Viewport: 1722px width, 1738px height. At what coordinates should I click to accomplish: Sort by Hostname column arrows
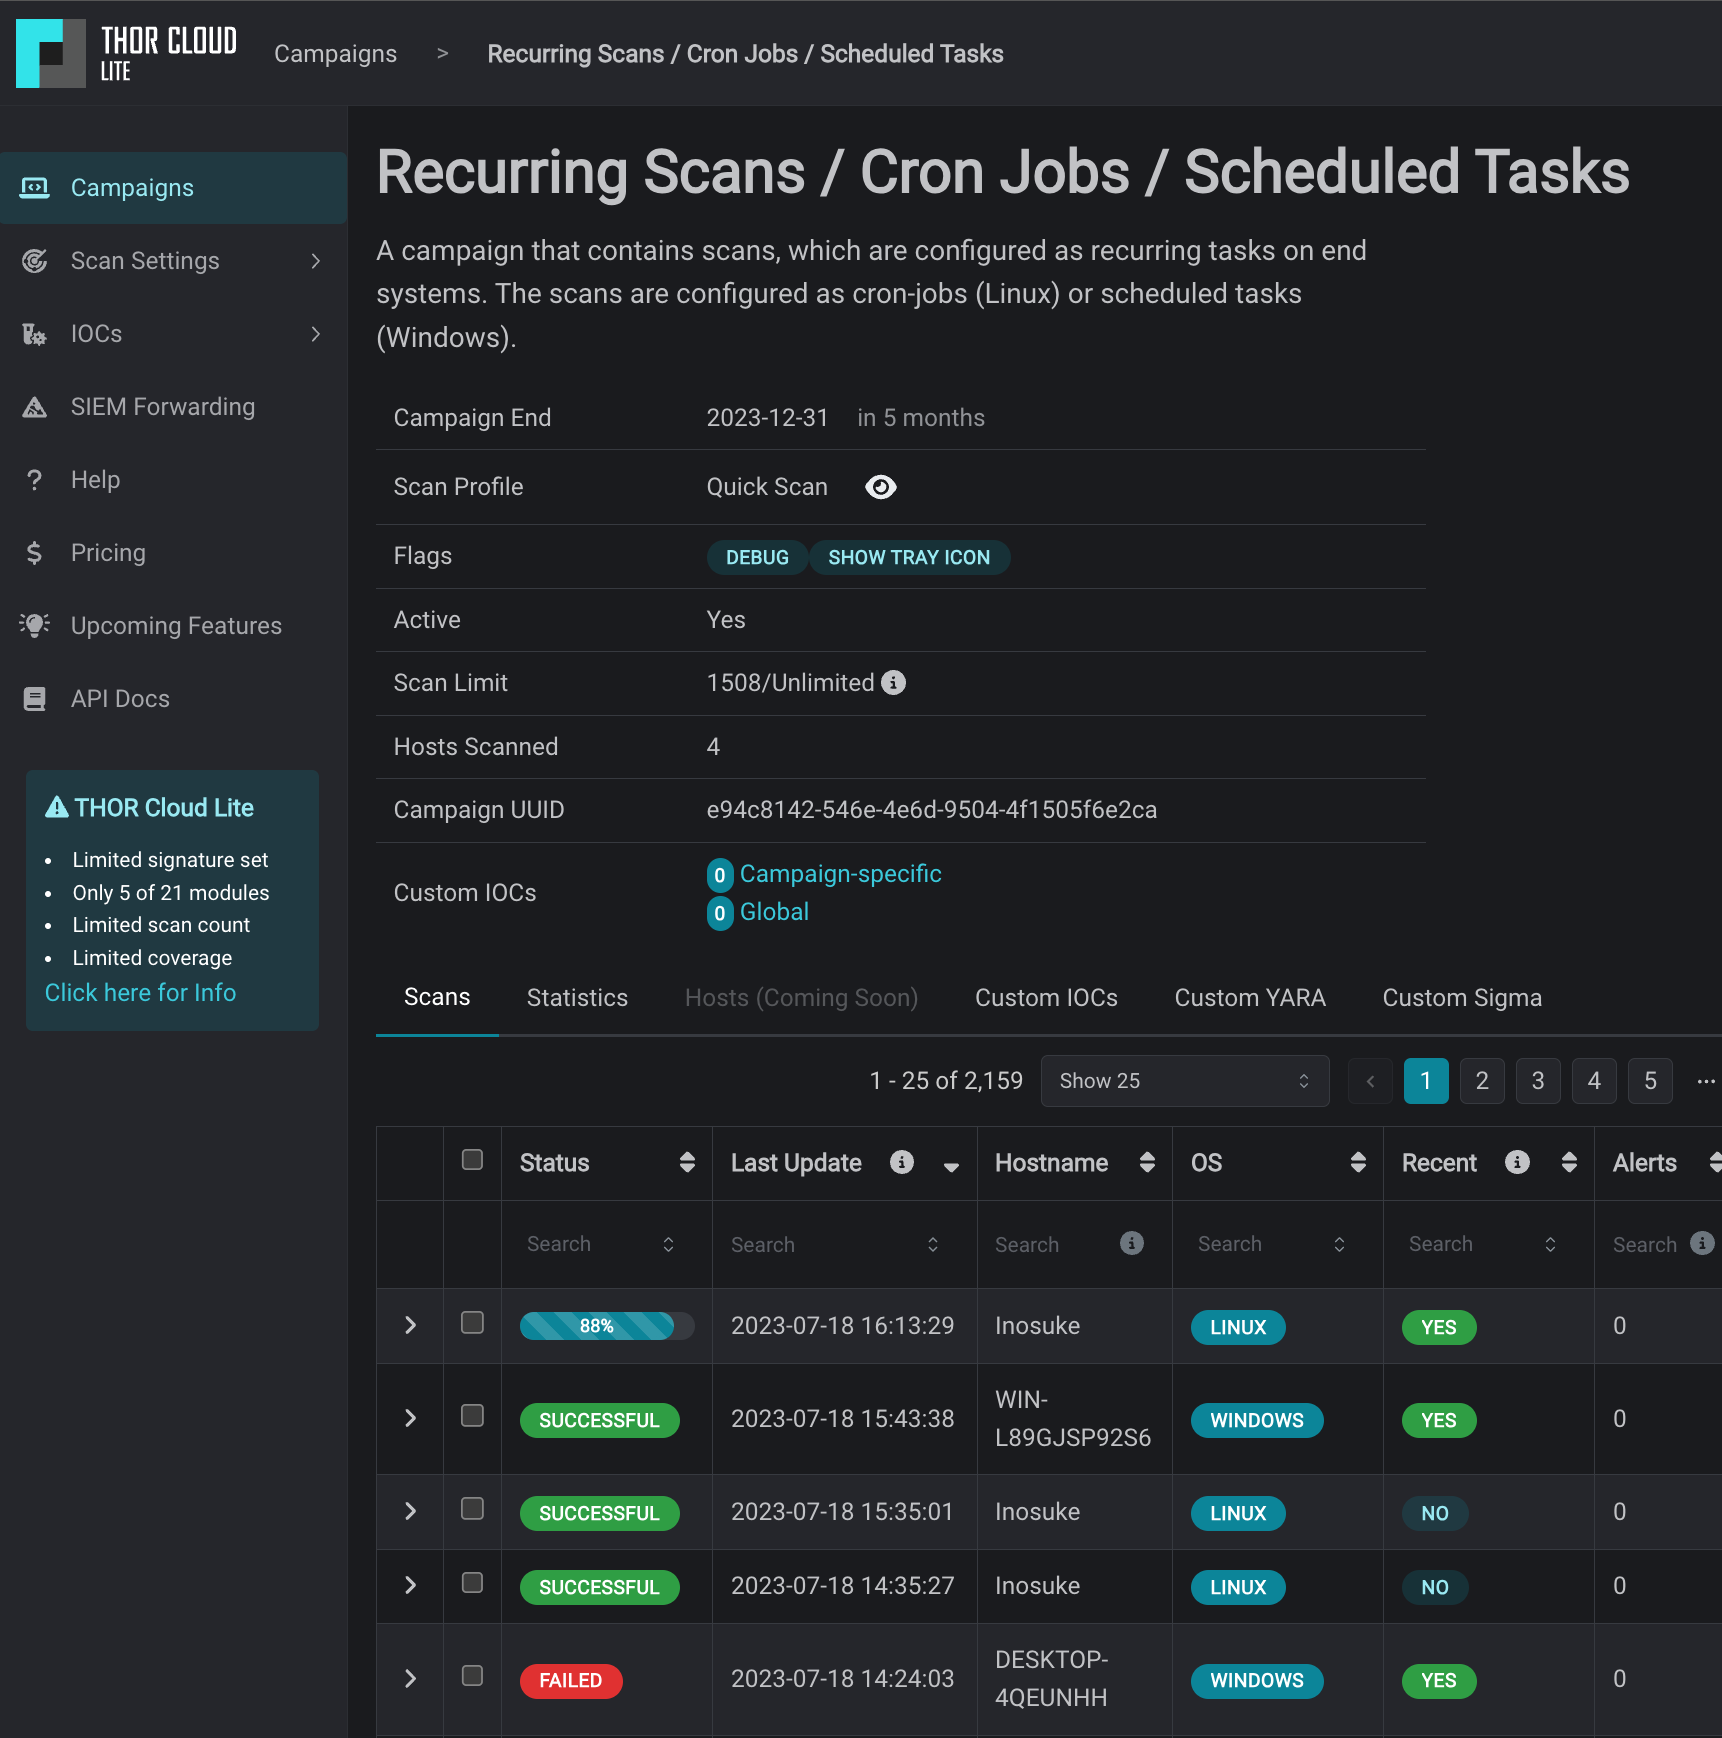click(x=1147, y=1162)
